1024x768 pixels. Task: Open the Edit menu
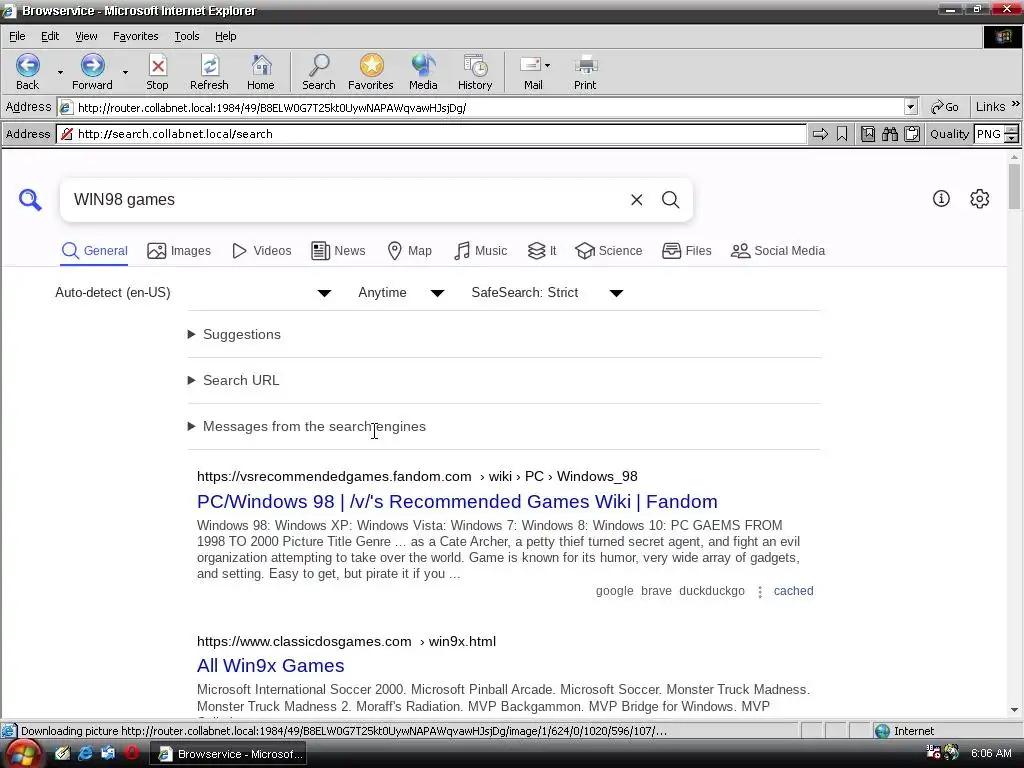point(50,36)
